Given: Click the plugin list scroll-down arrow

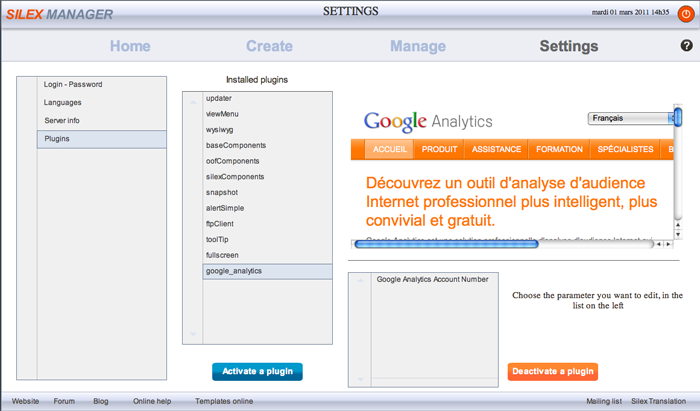Looking at the screenshot, I should coord(193,334).
